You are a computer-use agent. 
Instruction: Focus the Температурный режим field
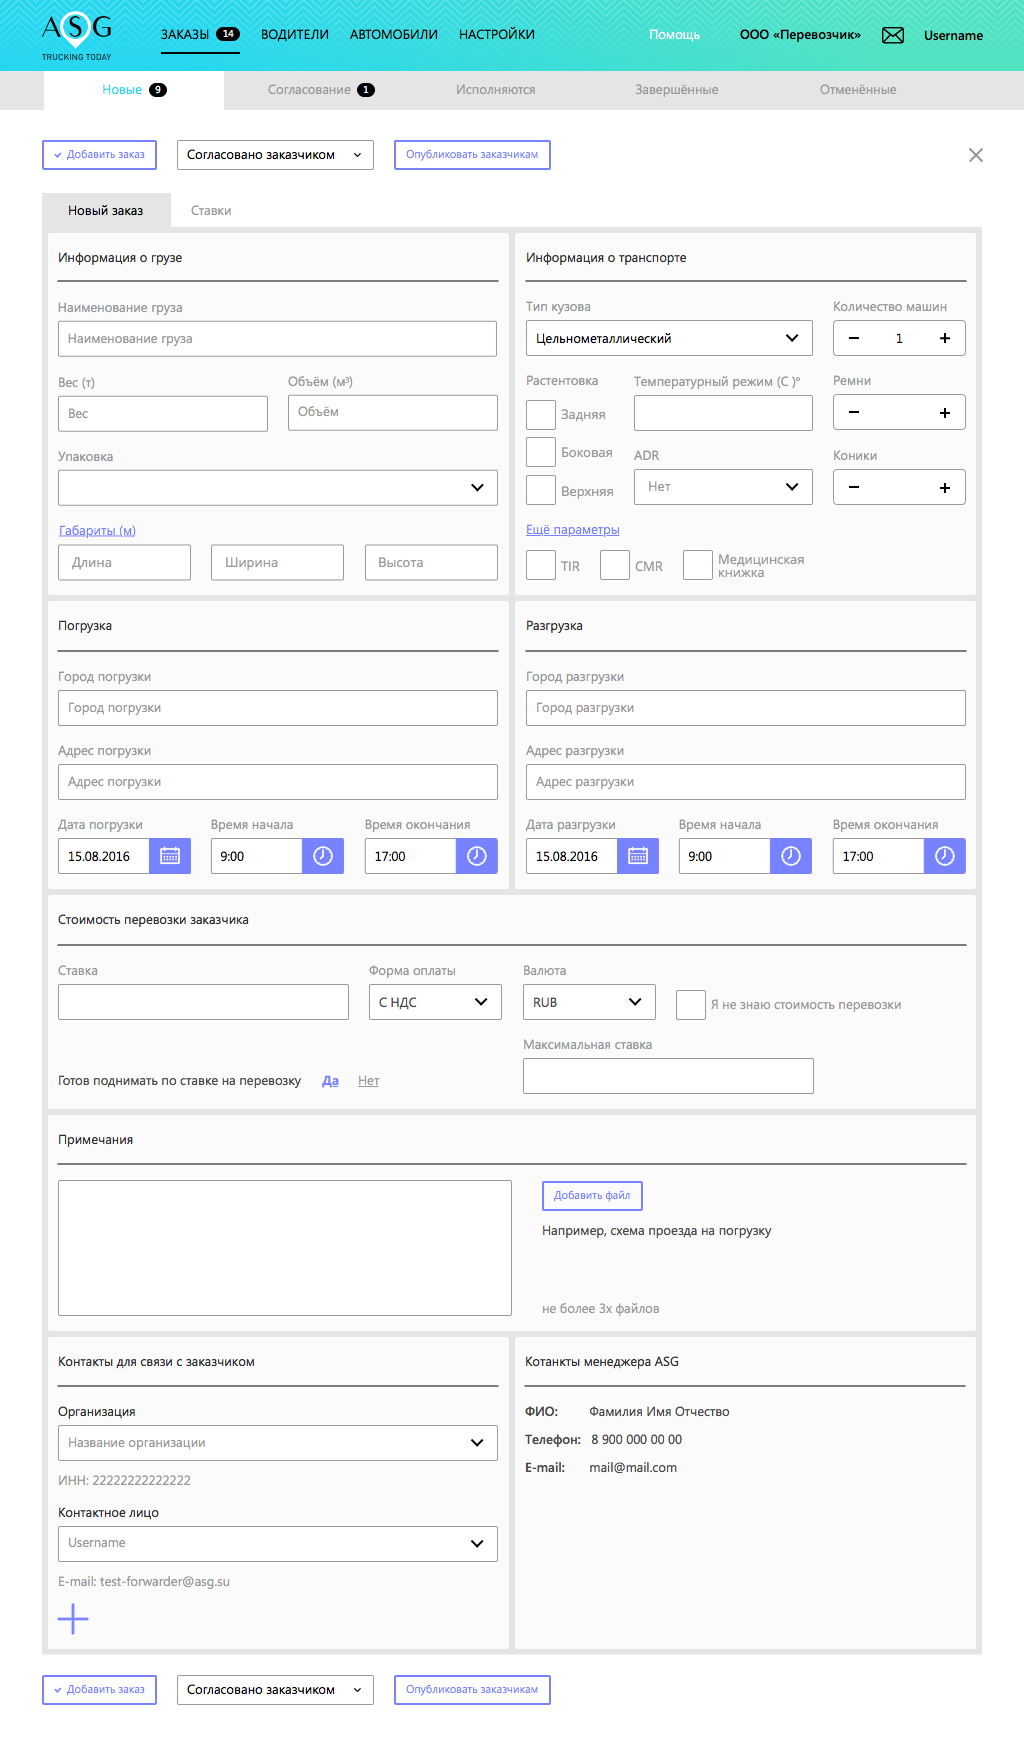[723, 413]
